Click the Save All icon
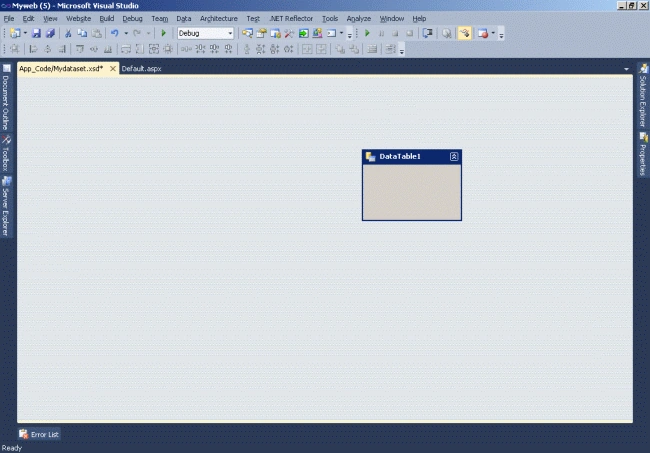 pos(50,33)
